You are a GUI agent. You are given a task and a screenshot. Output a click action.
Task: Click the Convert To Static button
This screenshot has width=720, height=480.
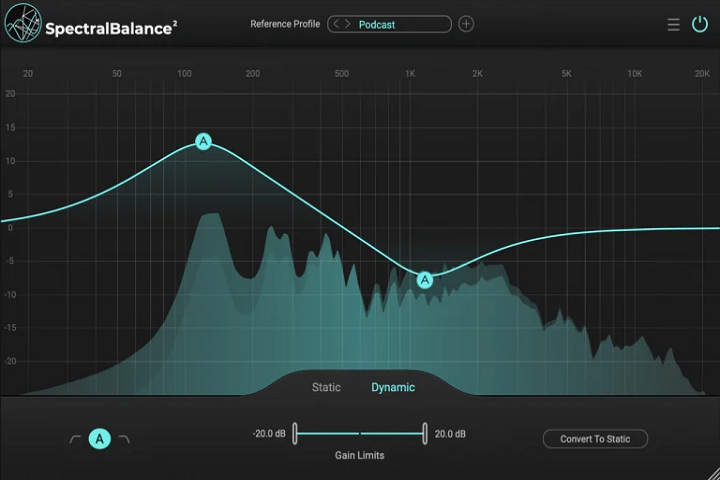click(595, 439)
